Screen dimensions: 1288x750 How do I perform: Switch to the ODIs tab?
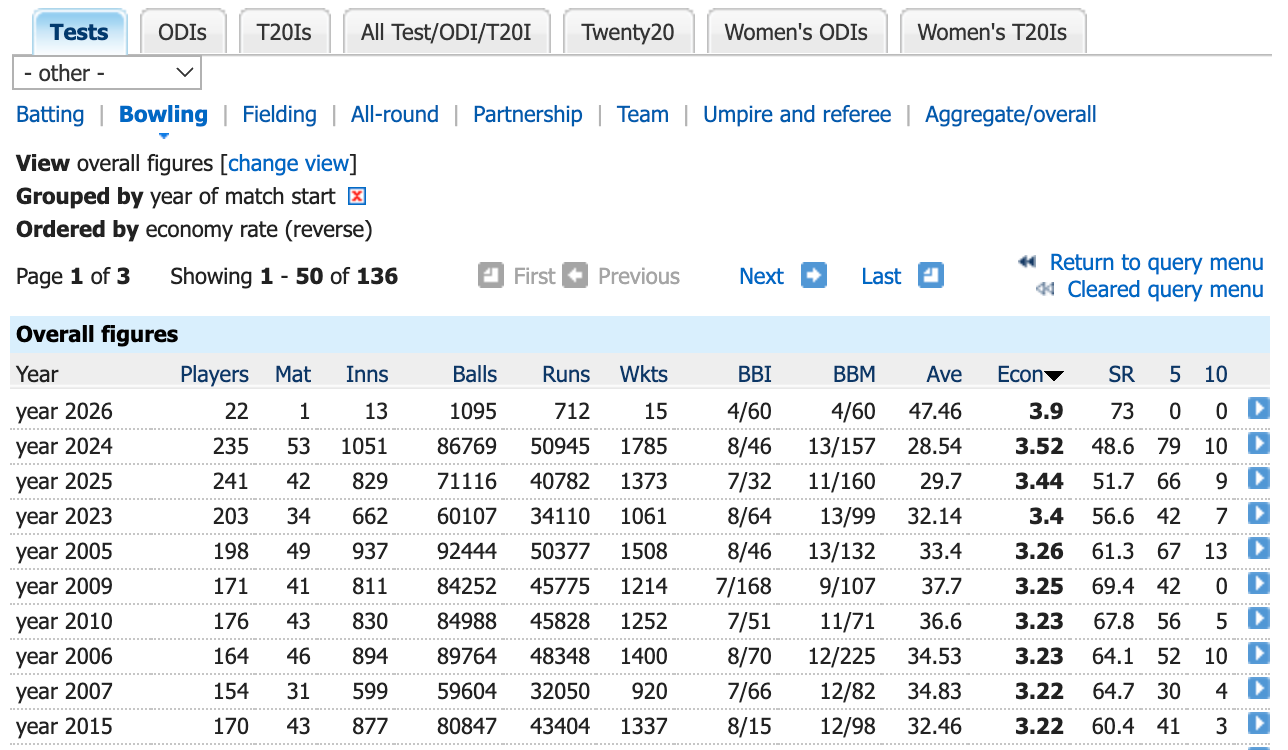183,32
